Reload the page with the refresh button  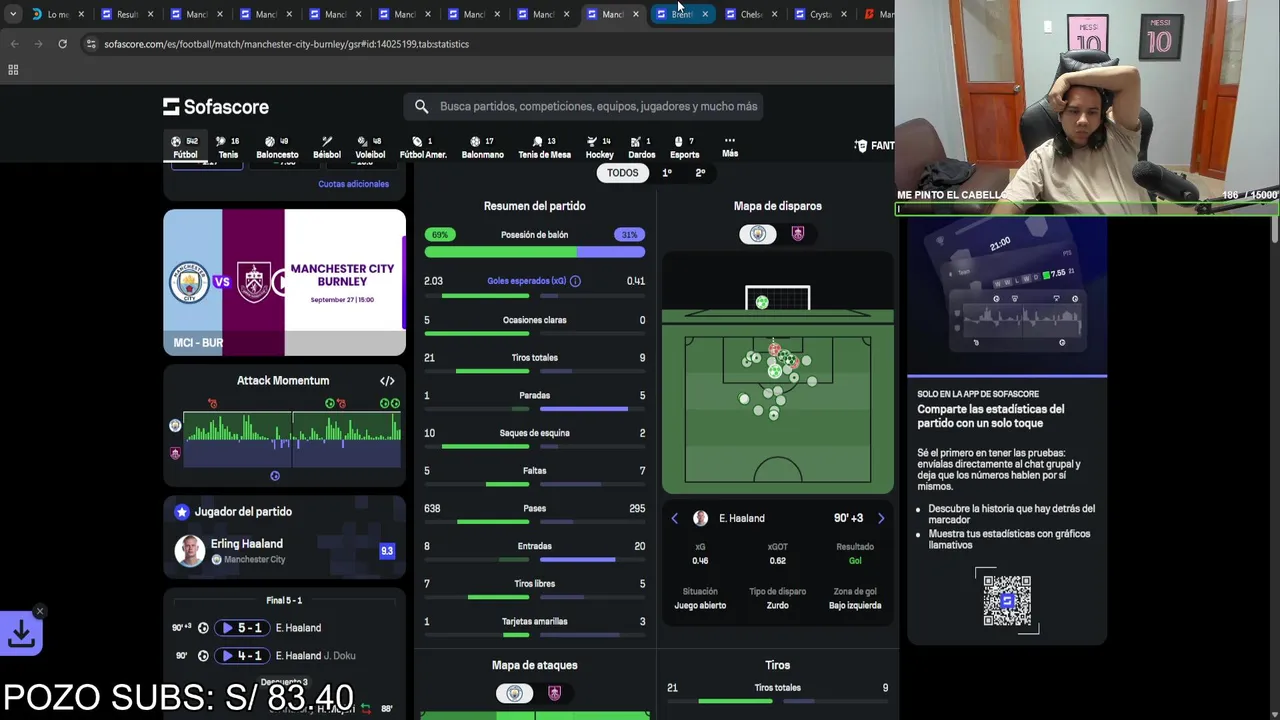[x=62, y=44]
